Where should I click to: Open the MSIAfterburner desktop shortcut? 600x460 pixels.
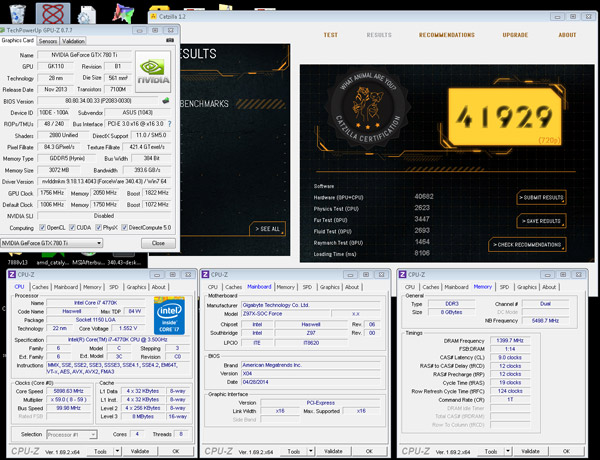tap(88, 258)
